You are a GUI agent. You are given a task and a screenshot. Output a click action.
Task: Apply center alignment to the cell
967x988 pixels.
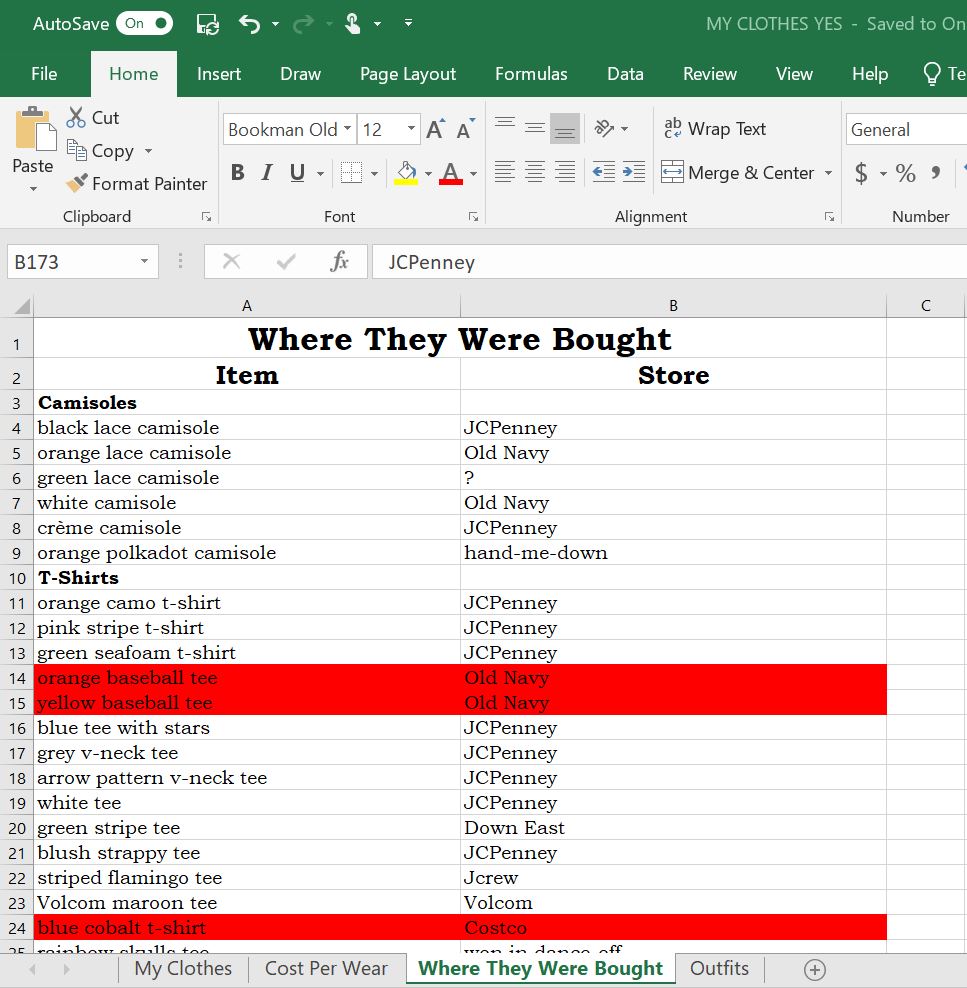coord(534,172)
